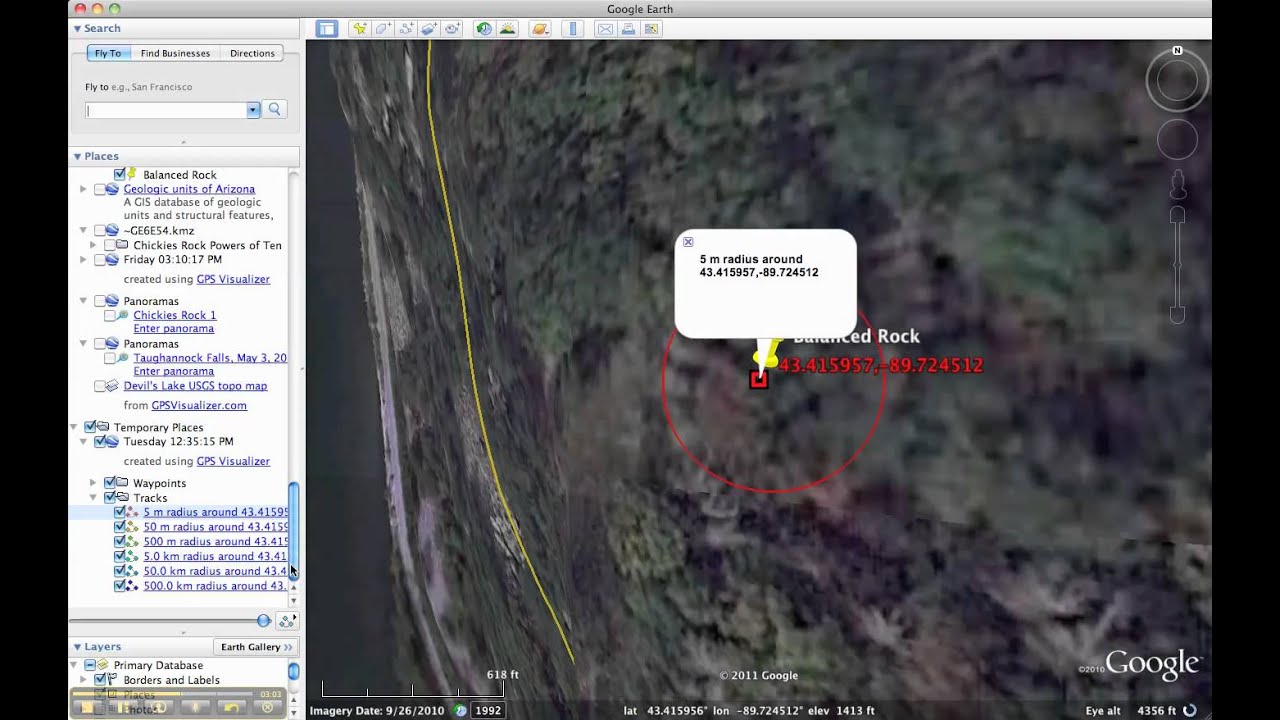
Task: Click the Fly to search input field
Action: point(166,110)
